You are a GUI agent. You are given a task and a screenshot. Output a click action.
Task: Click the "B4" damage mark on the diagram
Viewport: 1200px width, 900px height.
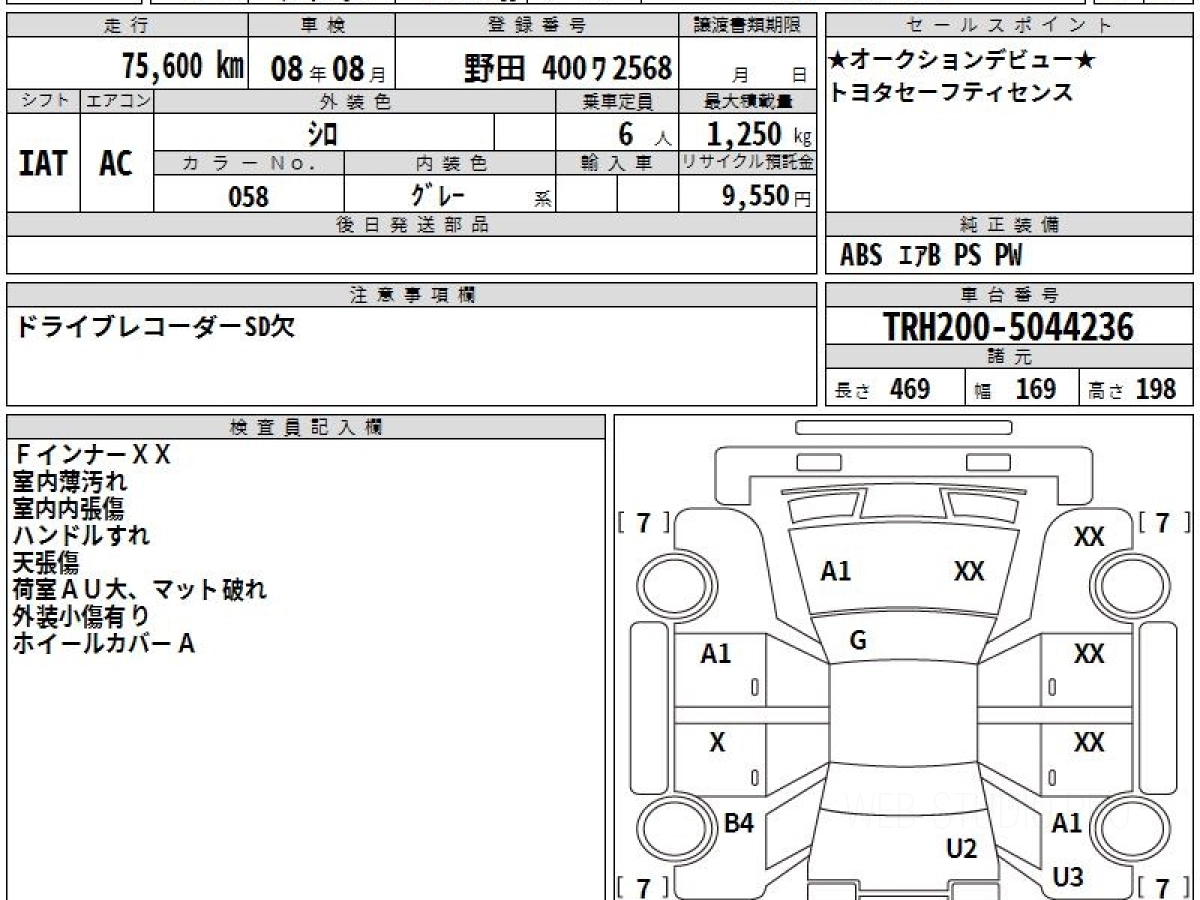tap(739, 823)
